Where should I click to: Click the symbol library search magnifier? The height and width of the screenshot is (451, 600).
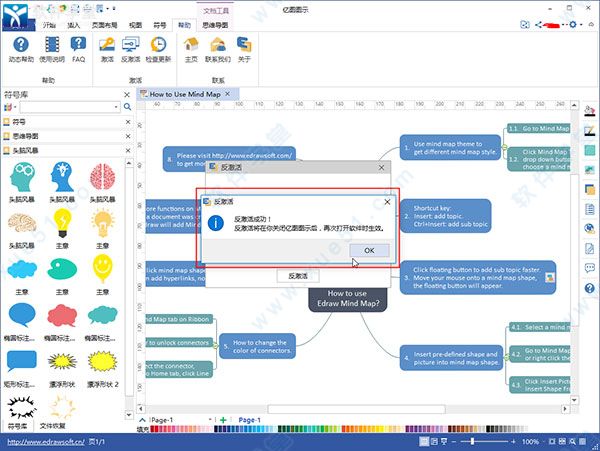[127, 107]
